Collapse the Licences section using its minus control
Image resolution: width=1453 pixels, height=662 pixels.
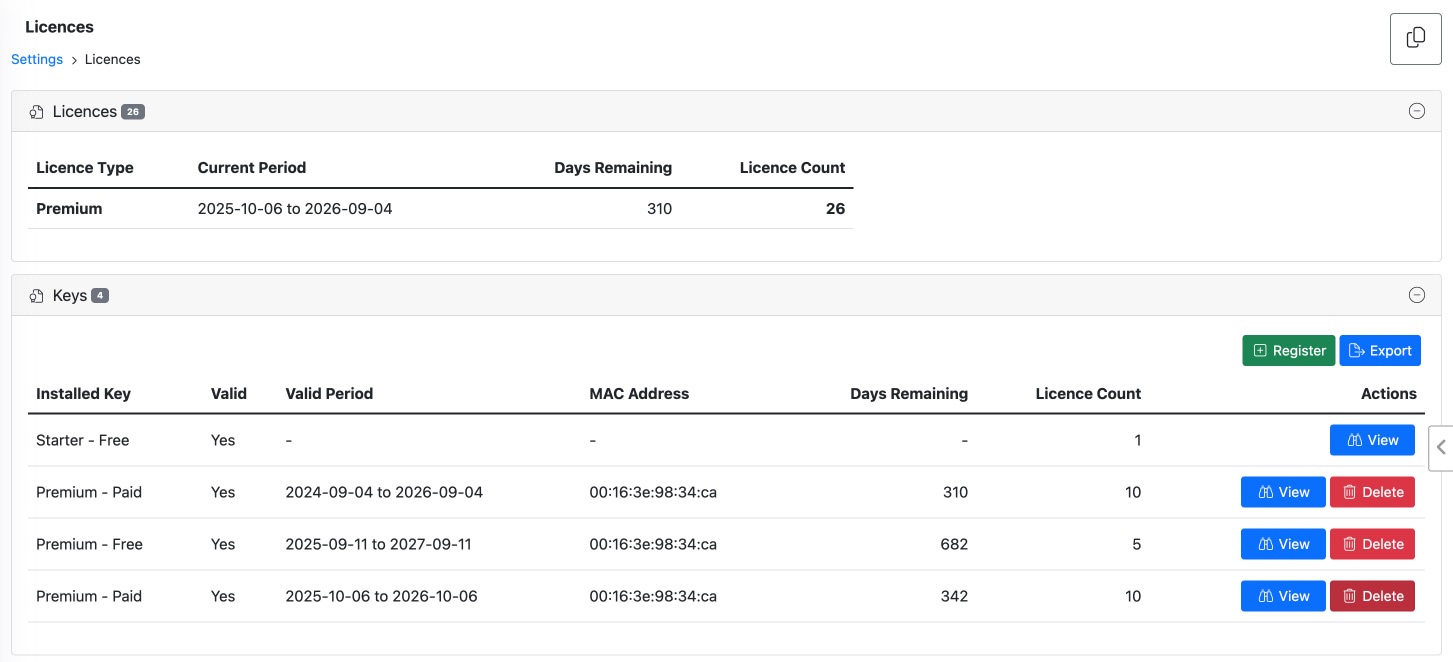click(1417, 111)
